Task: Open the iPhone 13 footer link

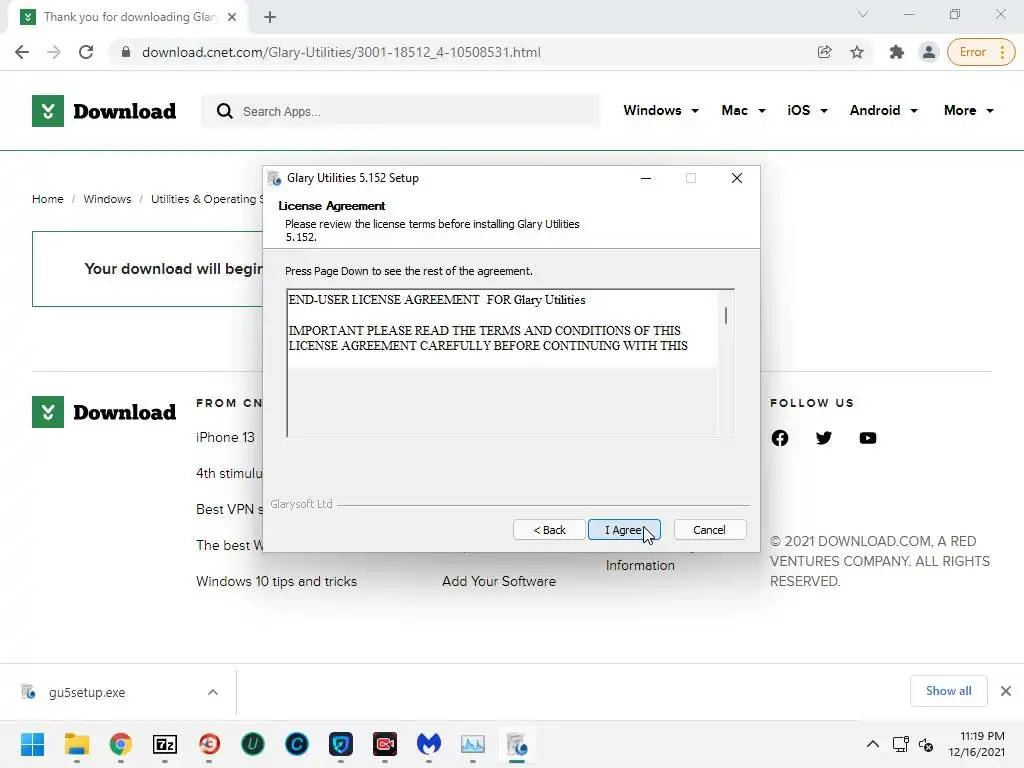Action: (x=225, y=438)
